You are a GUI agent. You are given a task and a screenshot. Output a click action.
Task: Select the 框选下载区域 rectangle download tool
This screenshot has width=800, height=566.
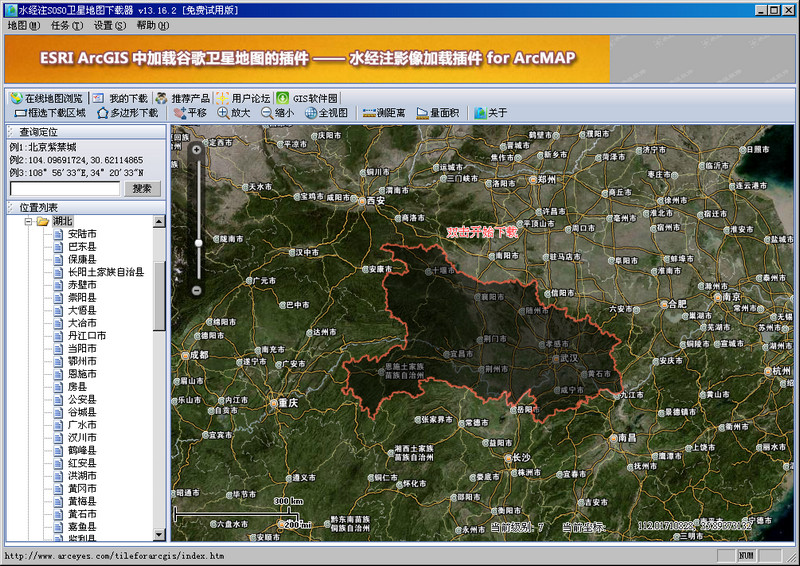click(x=50, y=113)
